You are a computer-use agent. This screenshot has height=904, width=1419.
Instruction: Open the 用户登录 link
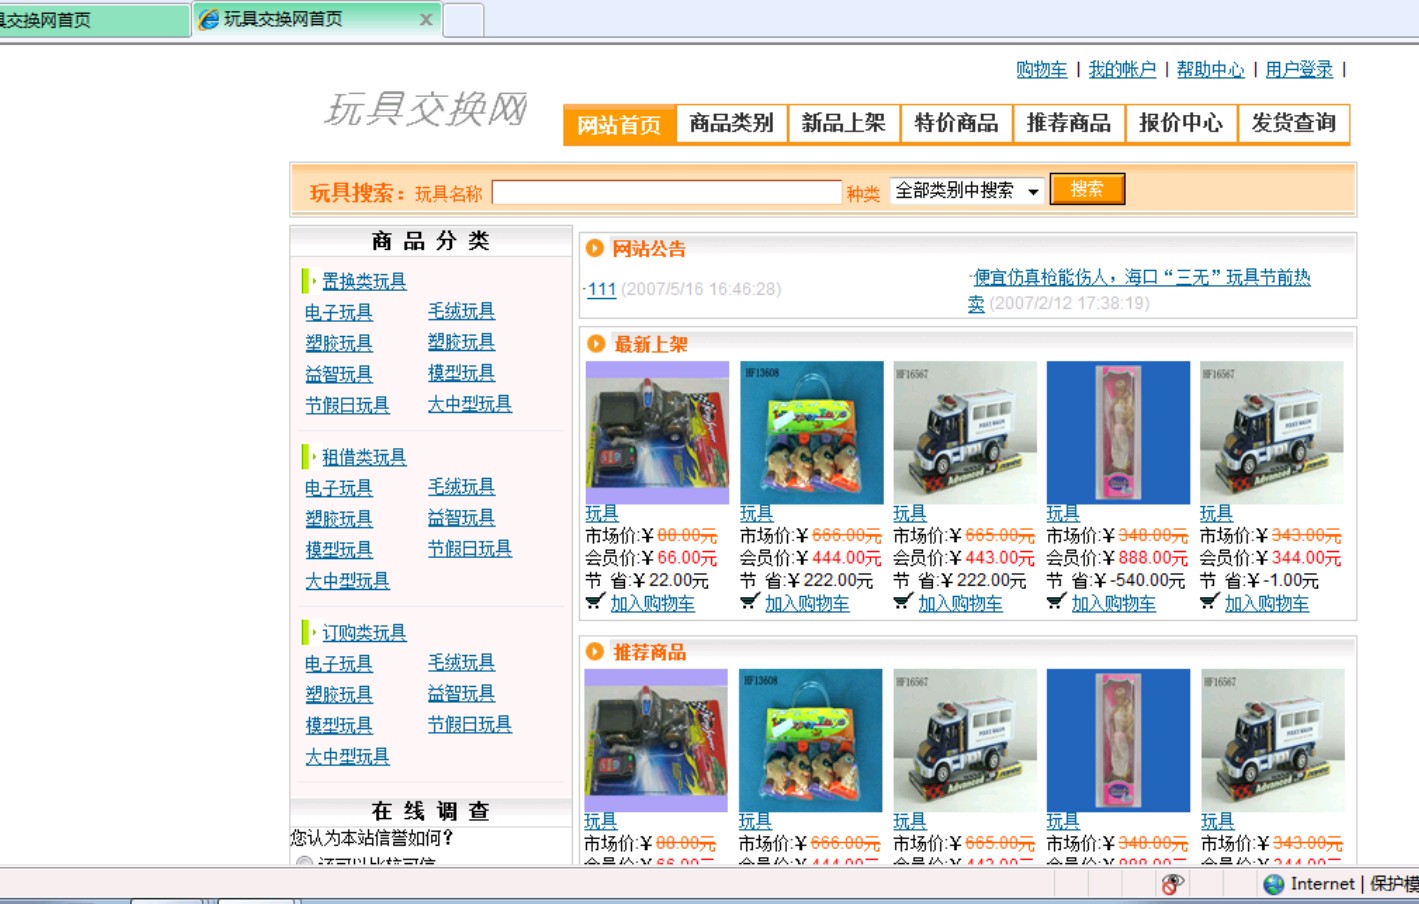[x=1299, y=69]
